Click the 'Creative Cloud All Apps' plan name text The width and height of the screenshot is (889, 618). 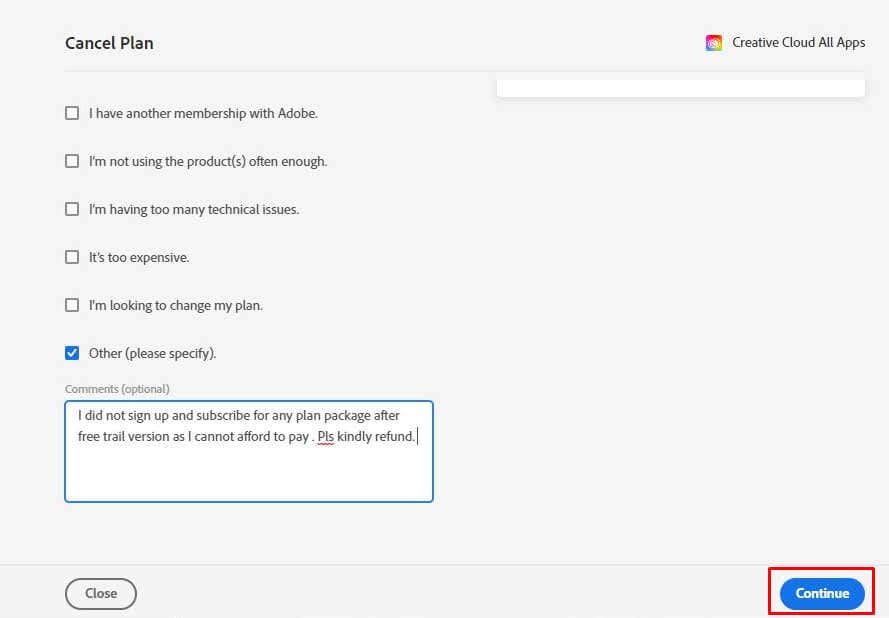(798, 43)
